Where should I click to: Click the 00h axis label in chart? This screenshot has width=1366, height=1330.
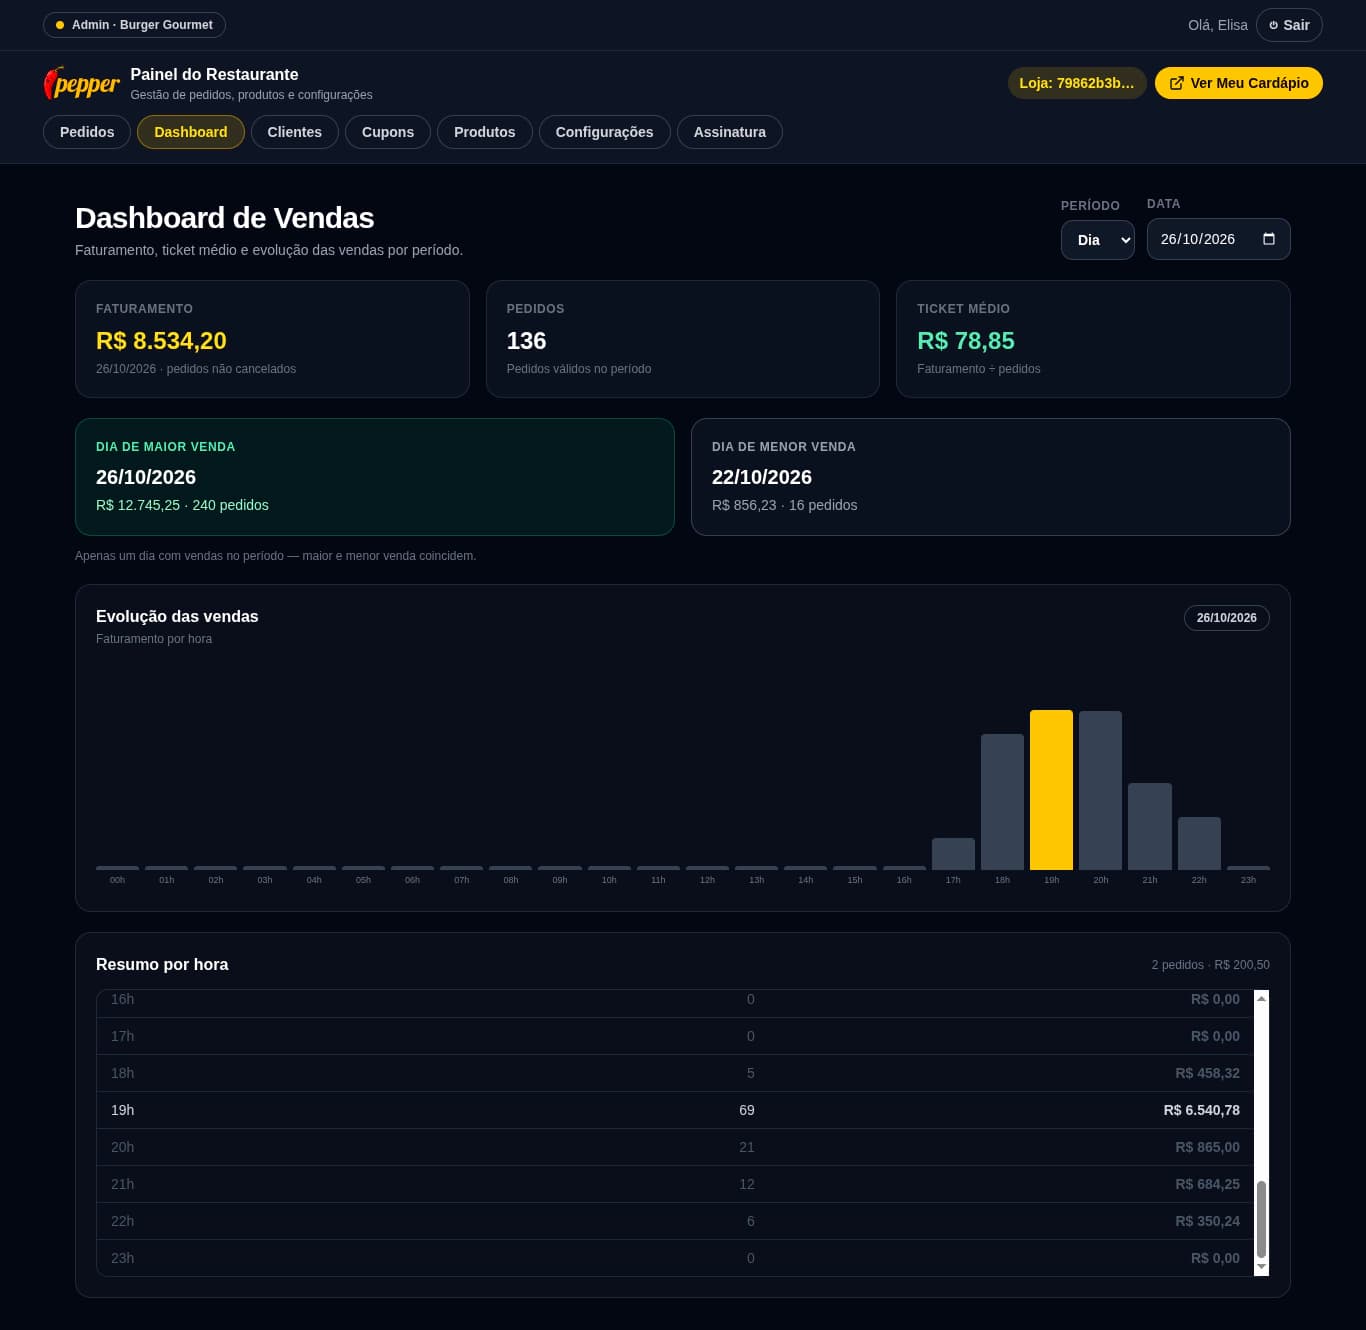click(x=117, y=880)
